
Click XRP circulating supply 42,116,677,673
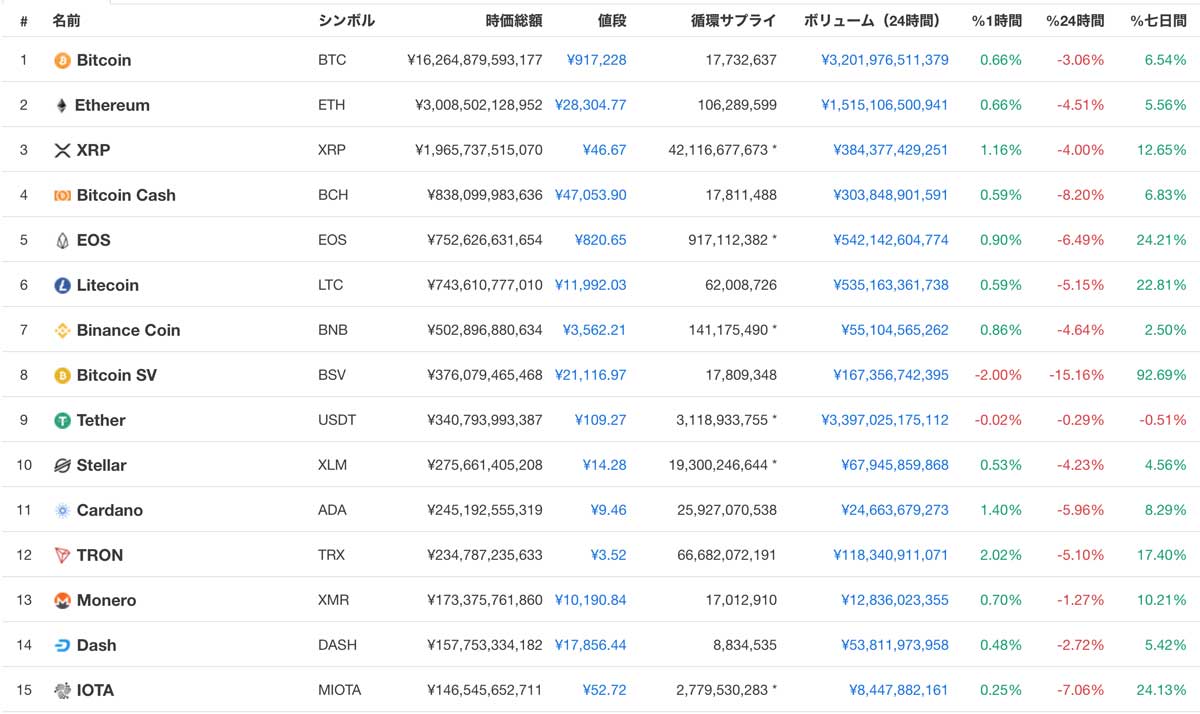pos(718,150)
